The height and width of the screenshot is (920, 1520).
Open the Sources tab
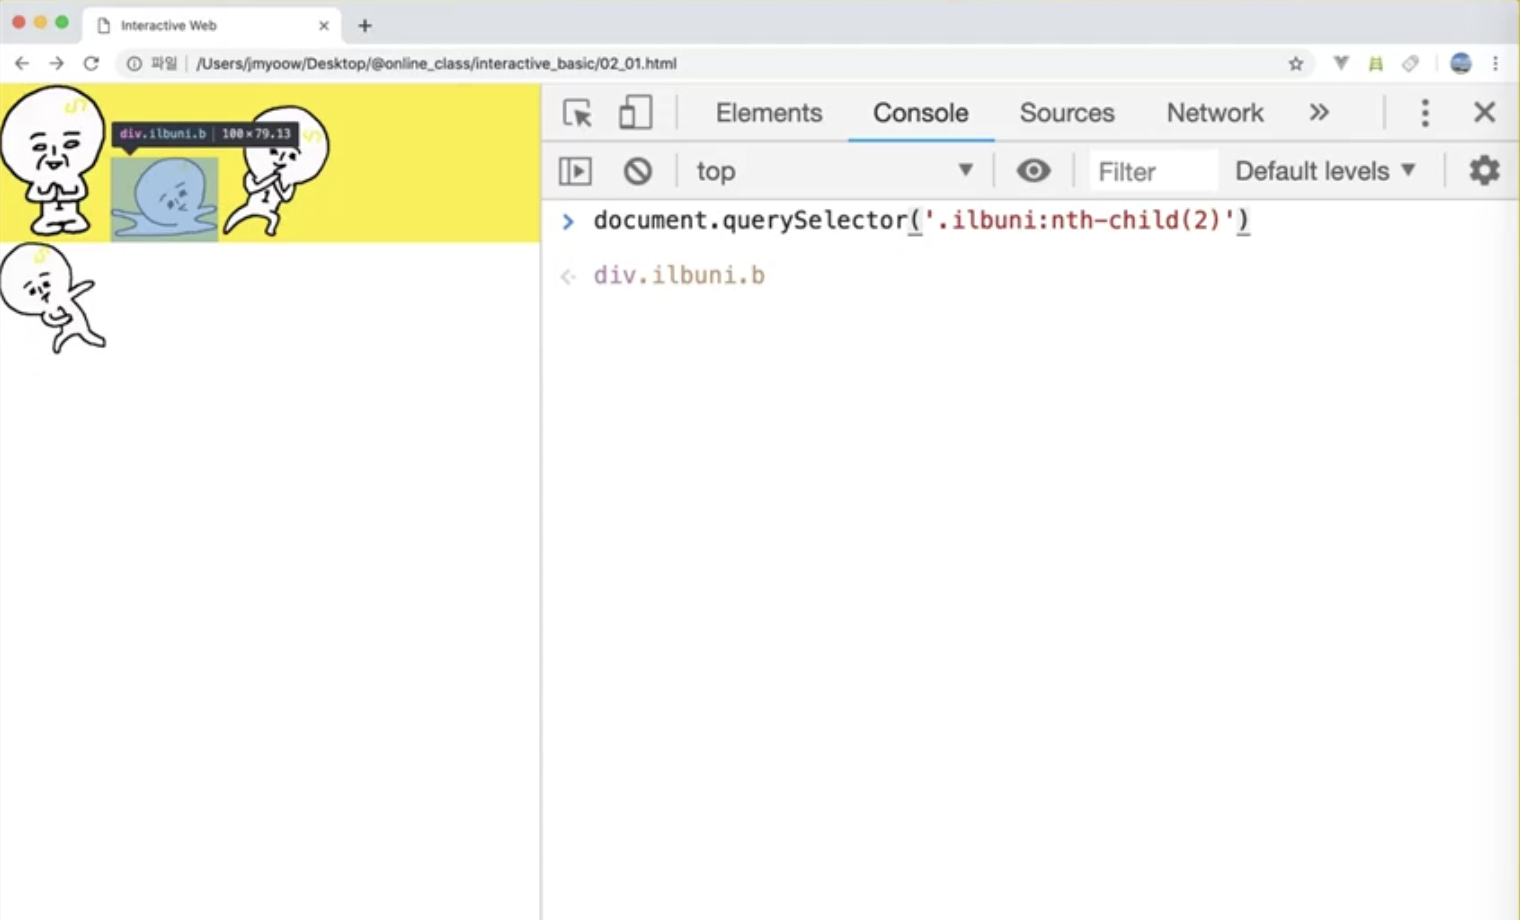click(x=1067, y=113)
